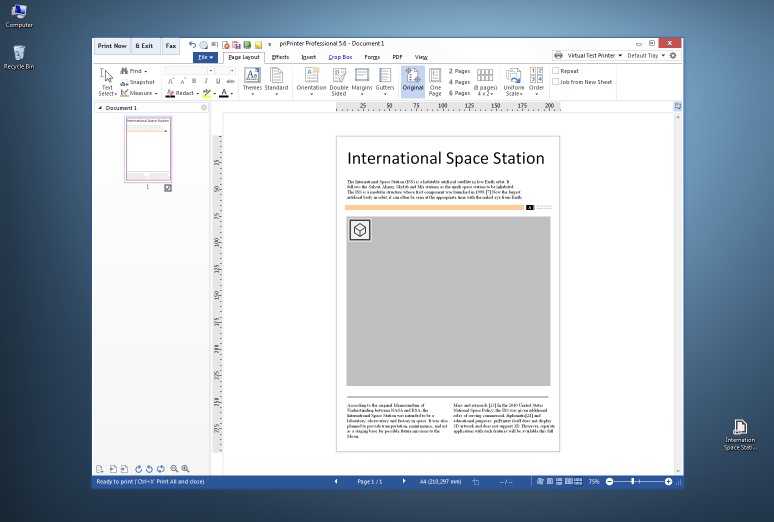Select the One Page layout
The width and height of the screenshot is (774, 522).
point(435,82)
